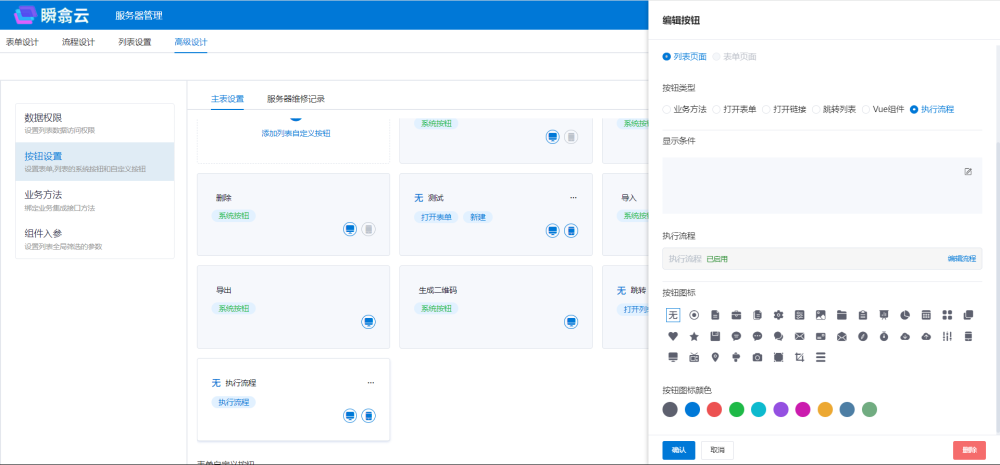Screen dimensions: 1000x465
Task: Open the 服务器维修记录 tab
Action: point(295,99)
